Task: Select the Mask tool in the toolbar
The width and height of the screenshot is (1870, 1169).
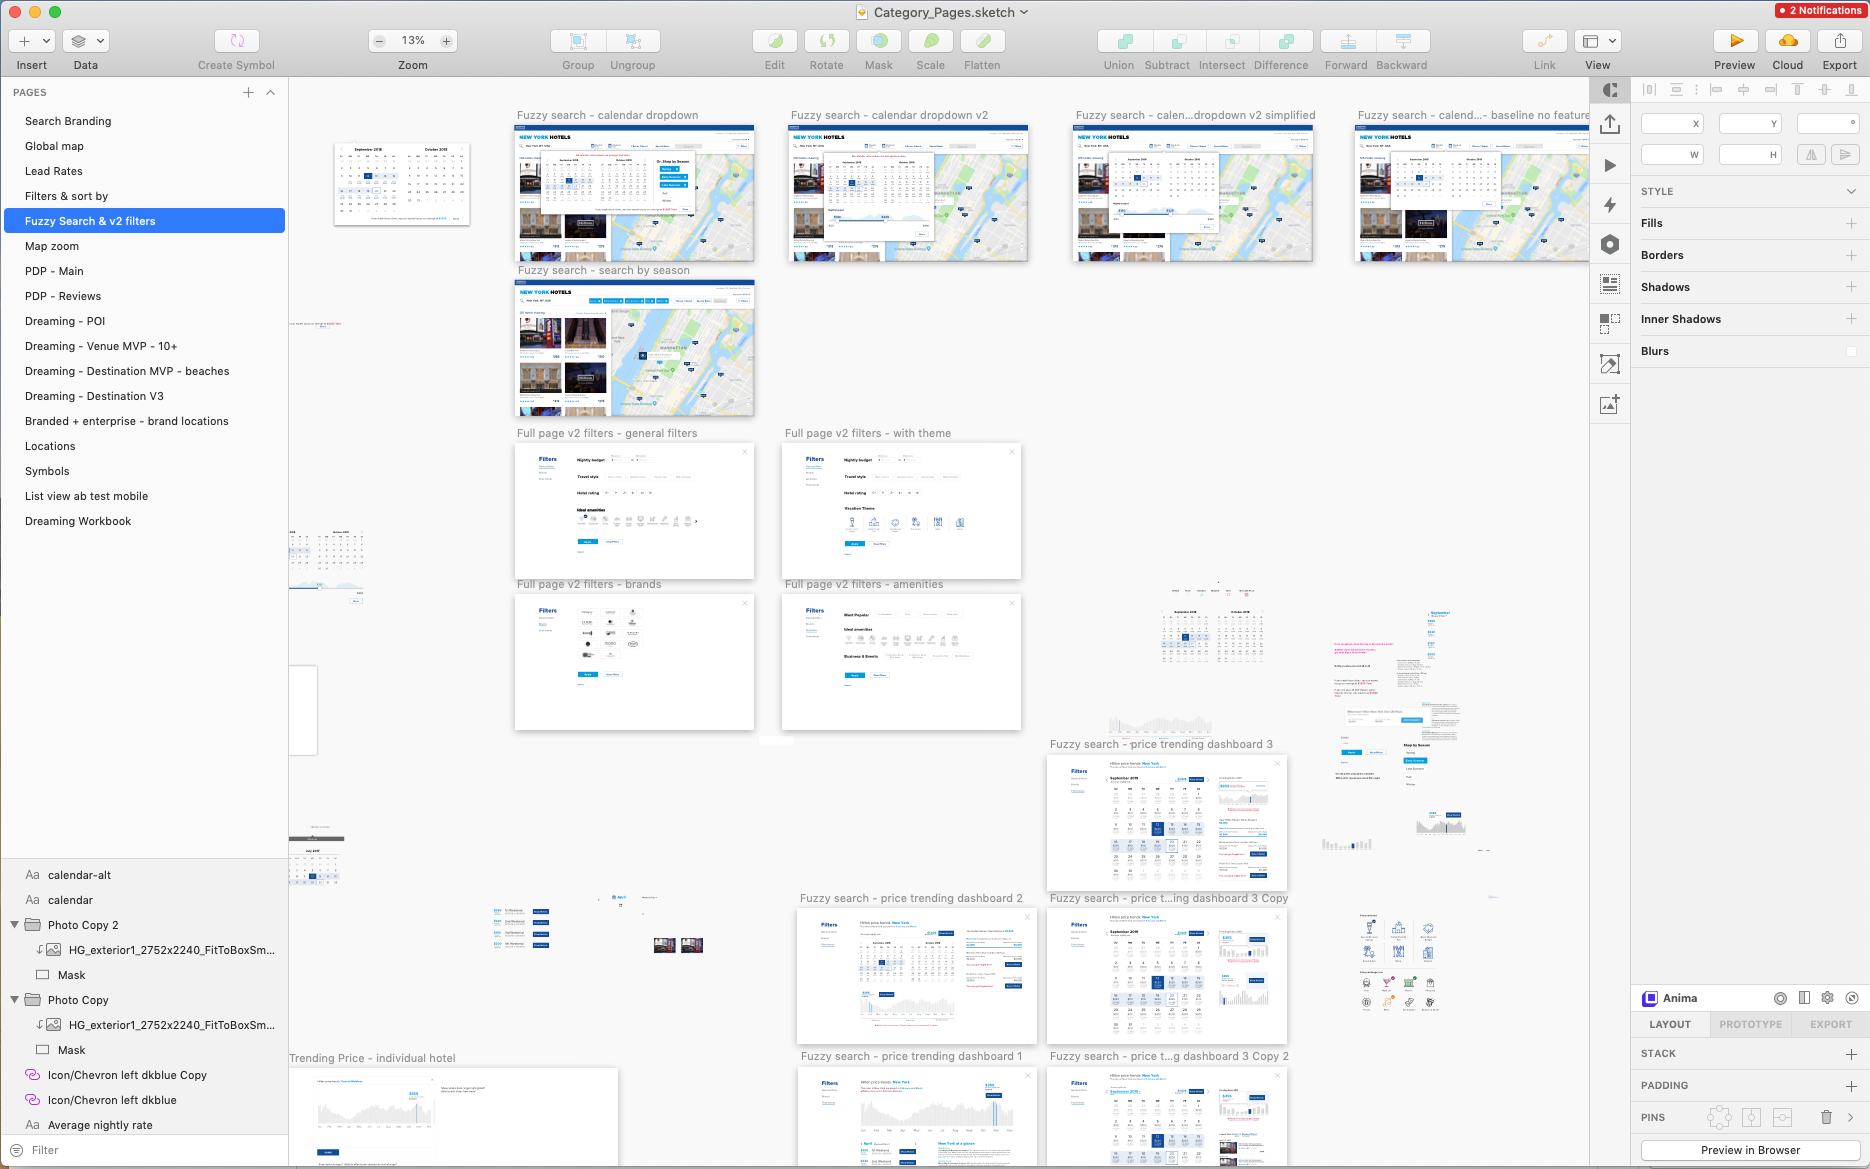Action: pos(878,41)
